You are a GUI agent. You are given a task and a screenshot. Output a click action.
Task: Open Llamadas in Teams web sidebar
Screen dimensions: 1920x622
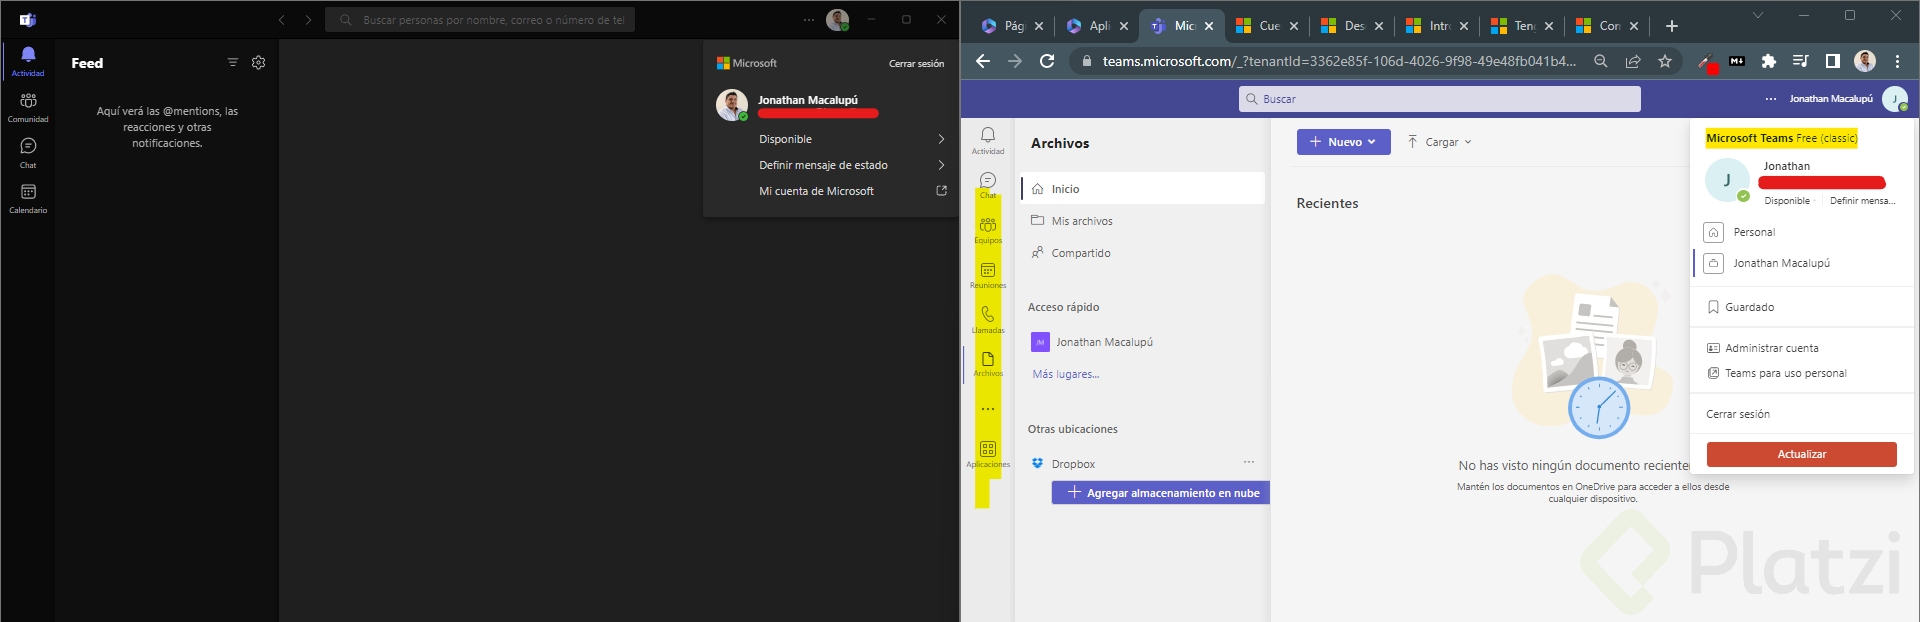(x=988, y=320)
